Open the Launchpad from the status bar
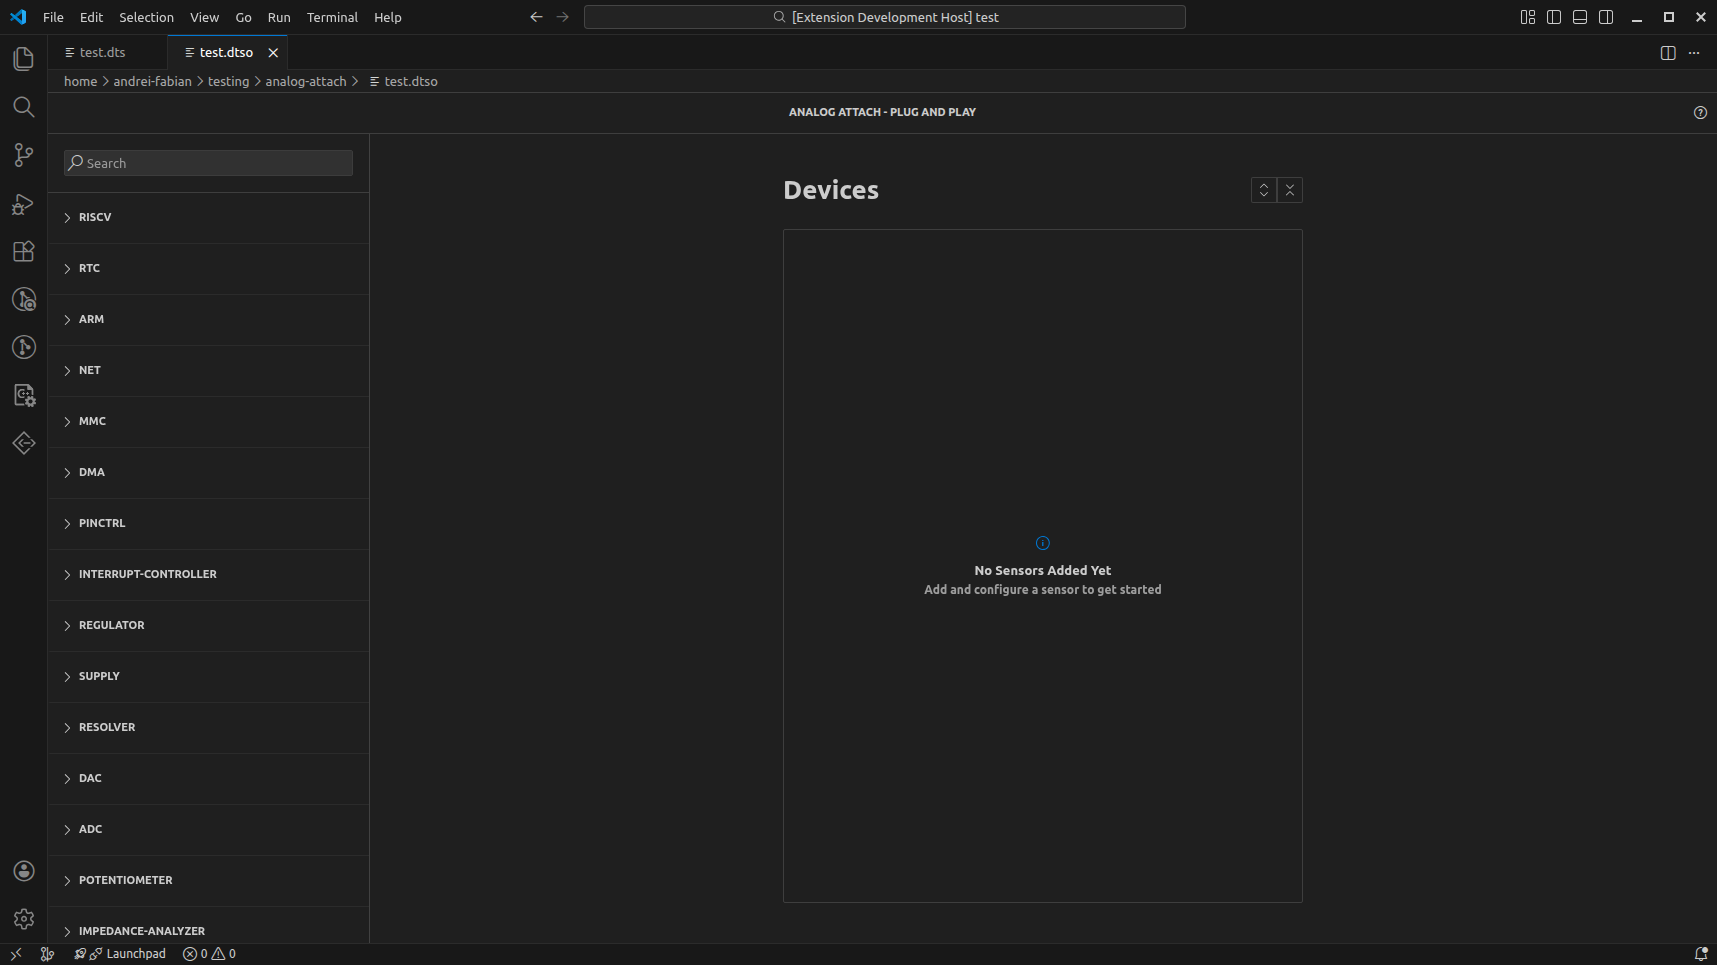 [120, 953]
